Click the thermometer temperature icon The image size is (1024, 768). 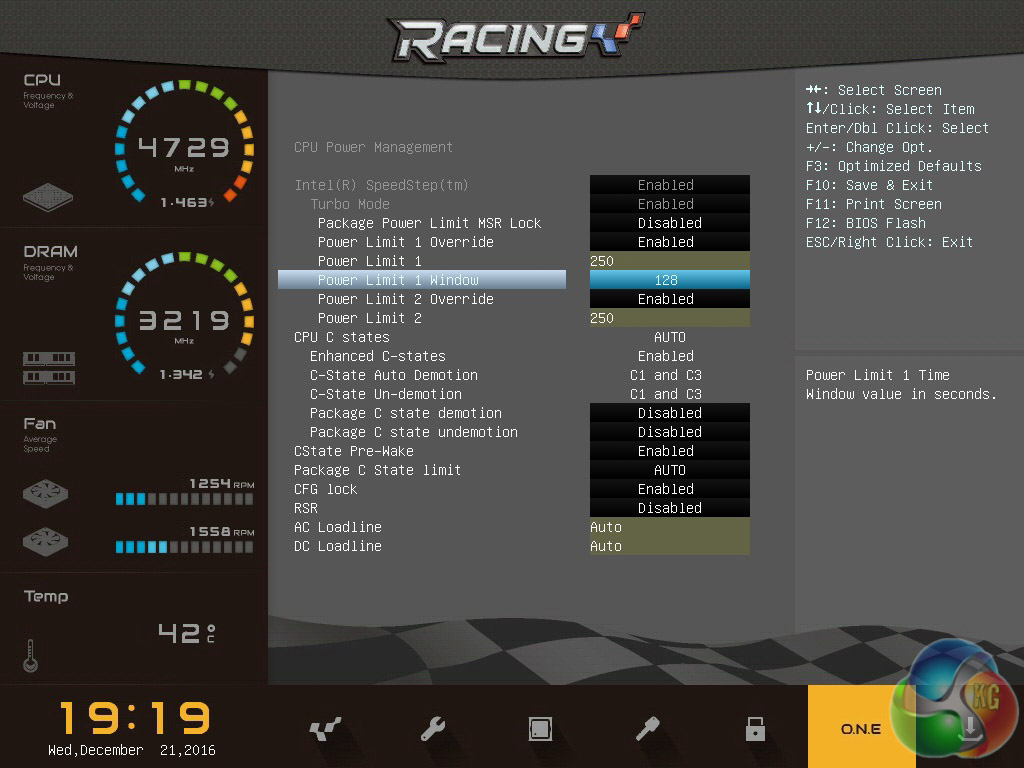click(x=30, y=656)
